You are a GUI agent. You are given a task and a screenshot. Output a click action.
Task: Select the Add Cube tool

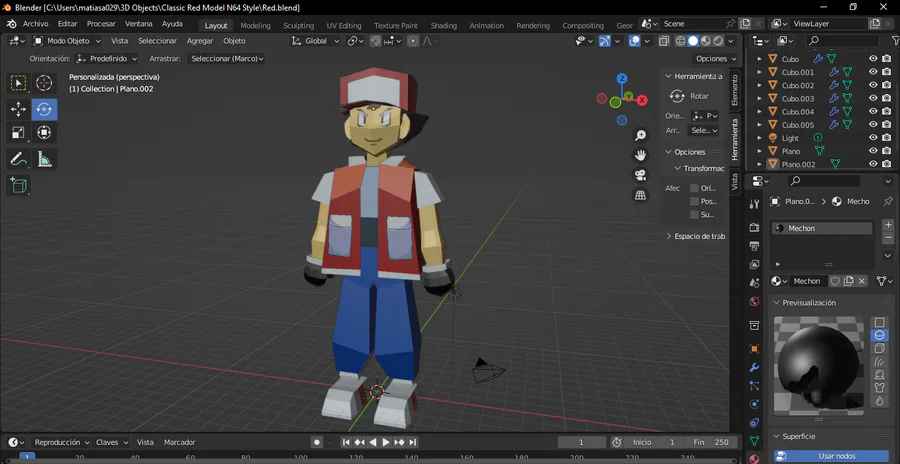click(18, 185)
